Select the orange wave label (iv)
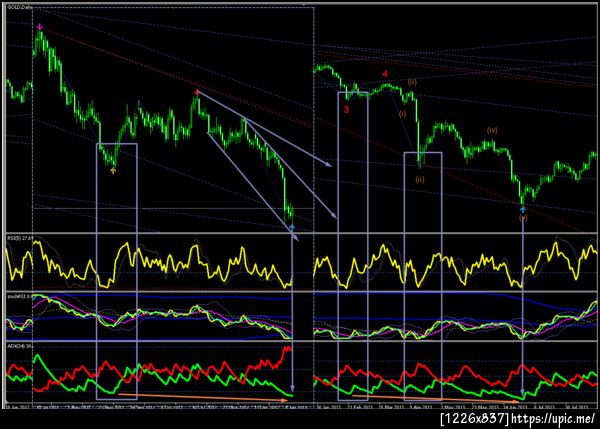 click(492, 130)
